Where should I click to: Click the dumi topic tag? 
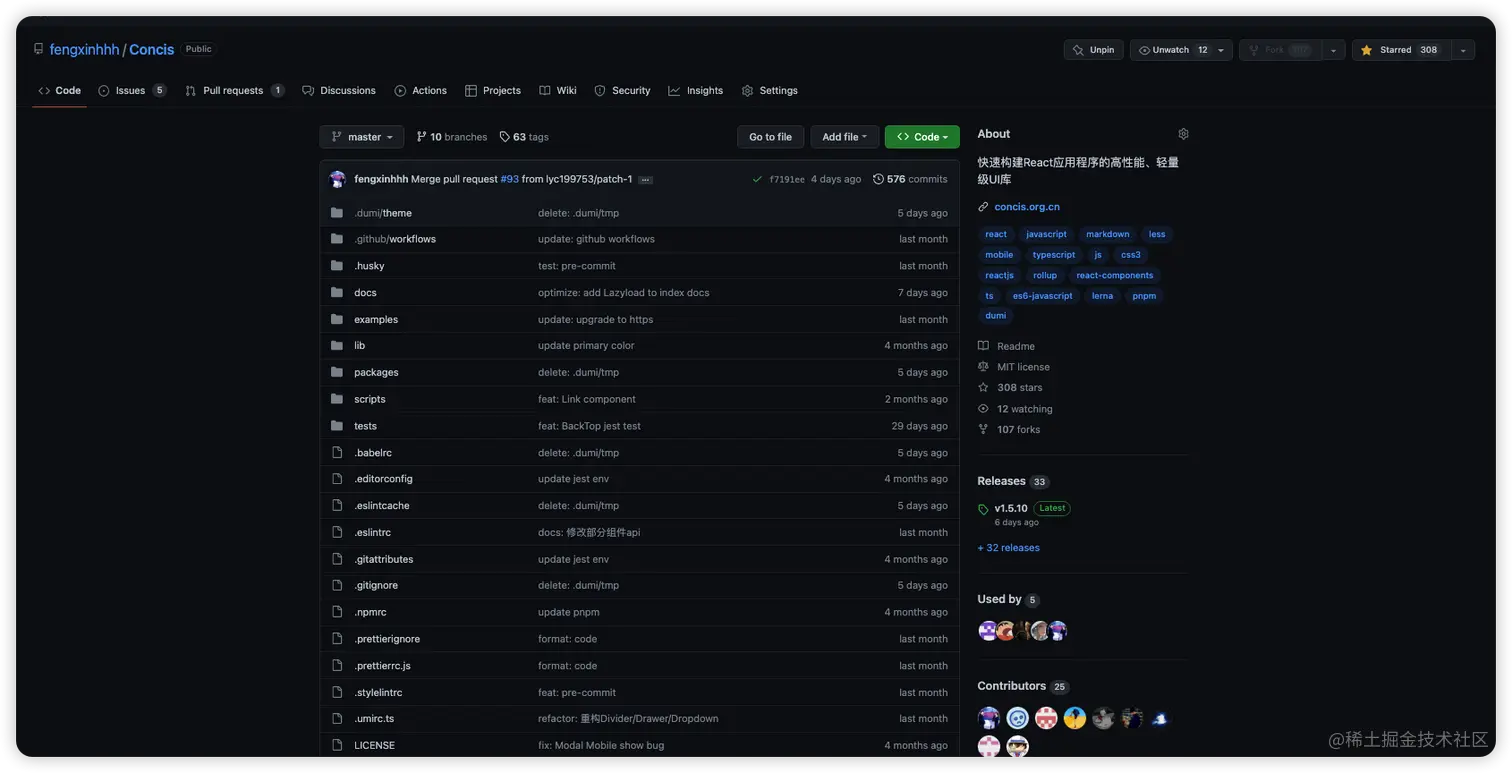tap(996, 316)
